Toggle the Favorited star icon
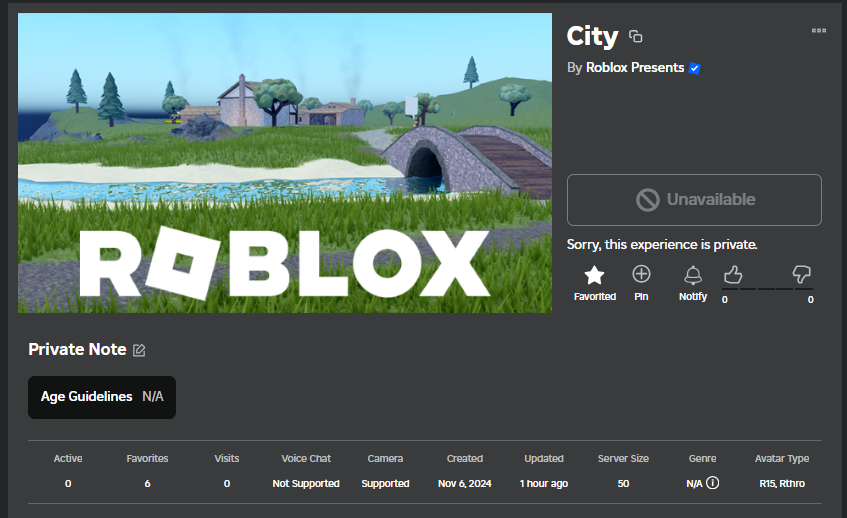The width and height of the screenshot is (847, 518). (x=594, y=275)
